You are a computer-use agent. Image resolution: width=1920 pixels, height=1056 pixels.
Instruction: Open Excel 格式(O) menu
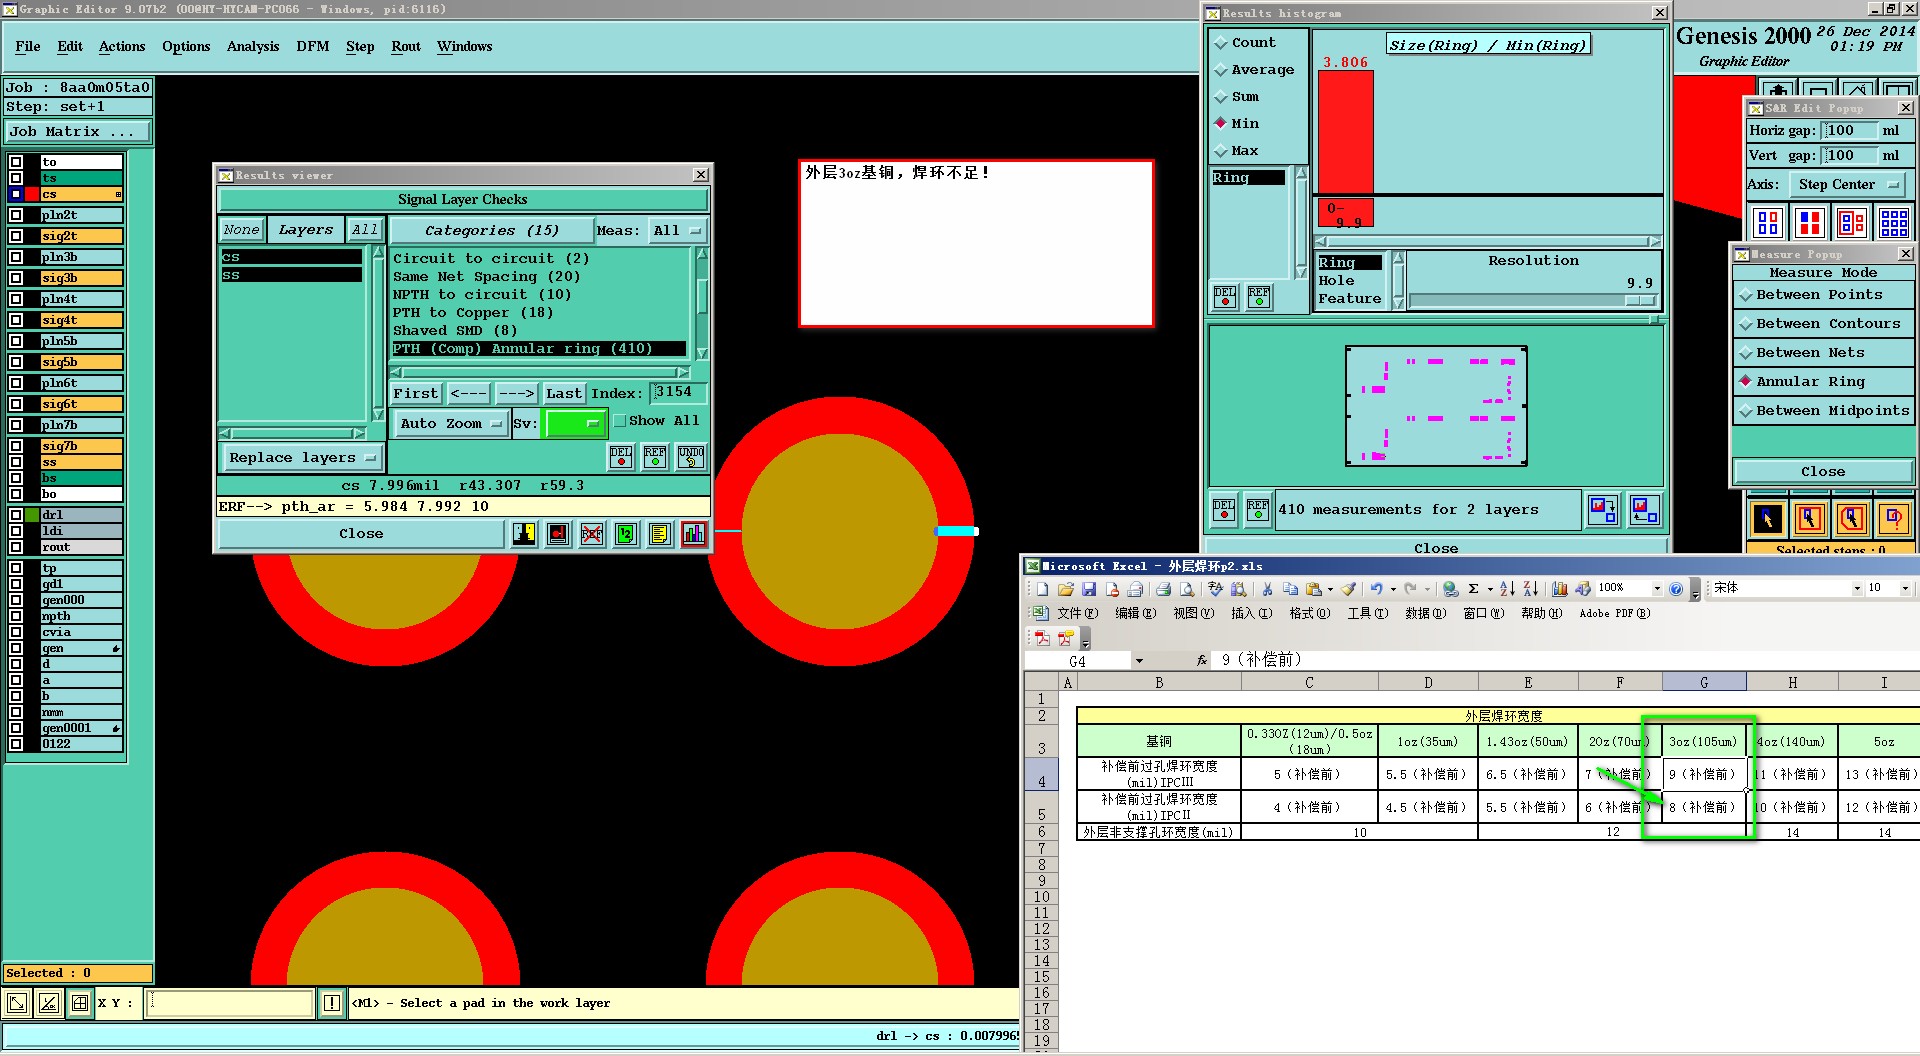coord(1310,614)
